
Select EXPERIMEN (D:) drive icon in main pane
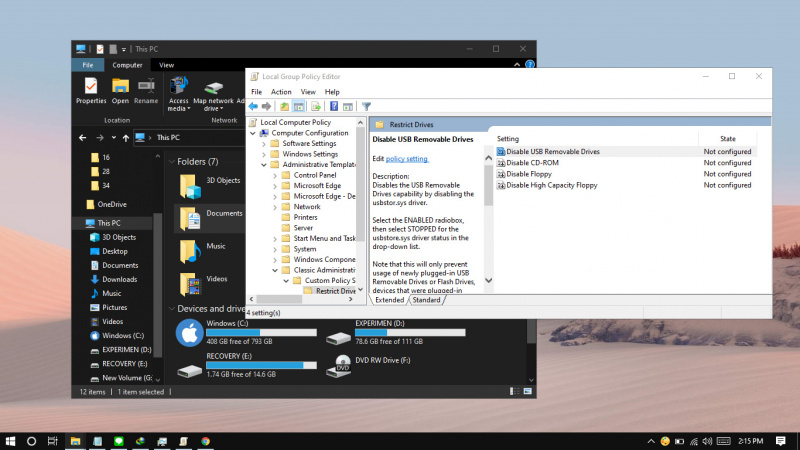coord(338,337)
